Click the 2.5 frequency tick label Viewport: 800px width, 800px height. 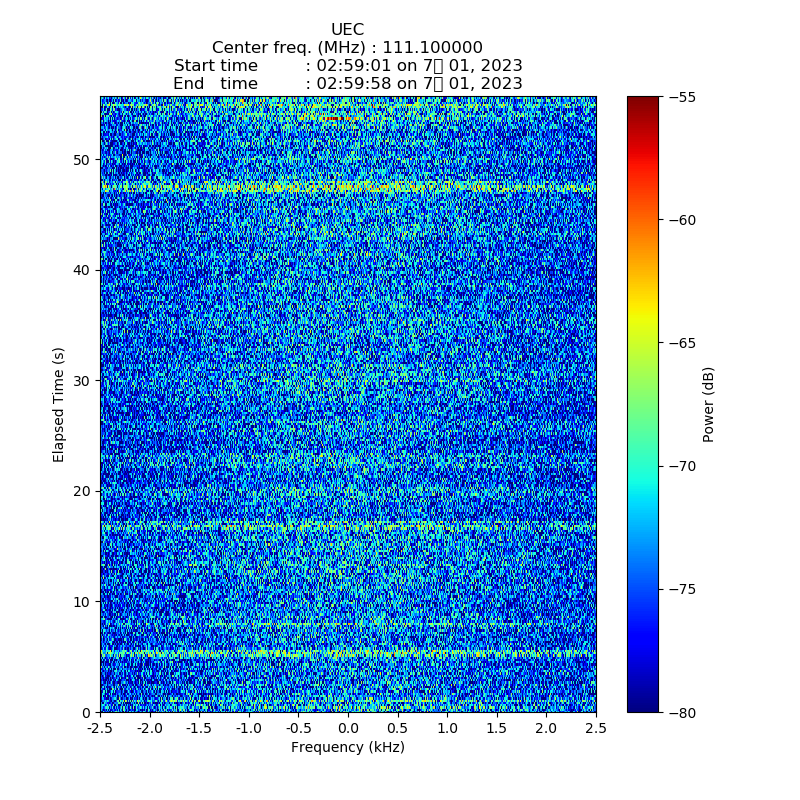(595, 729)
